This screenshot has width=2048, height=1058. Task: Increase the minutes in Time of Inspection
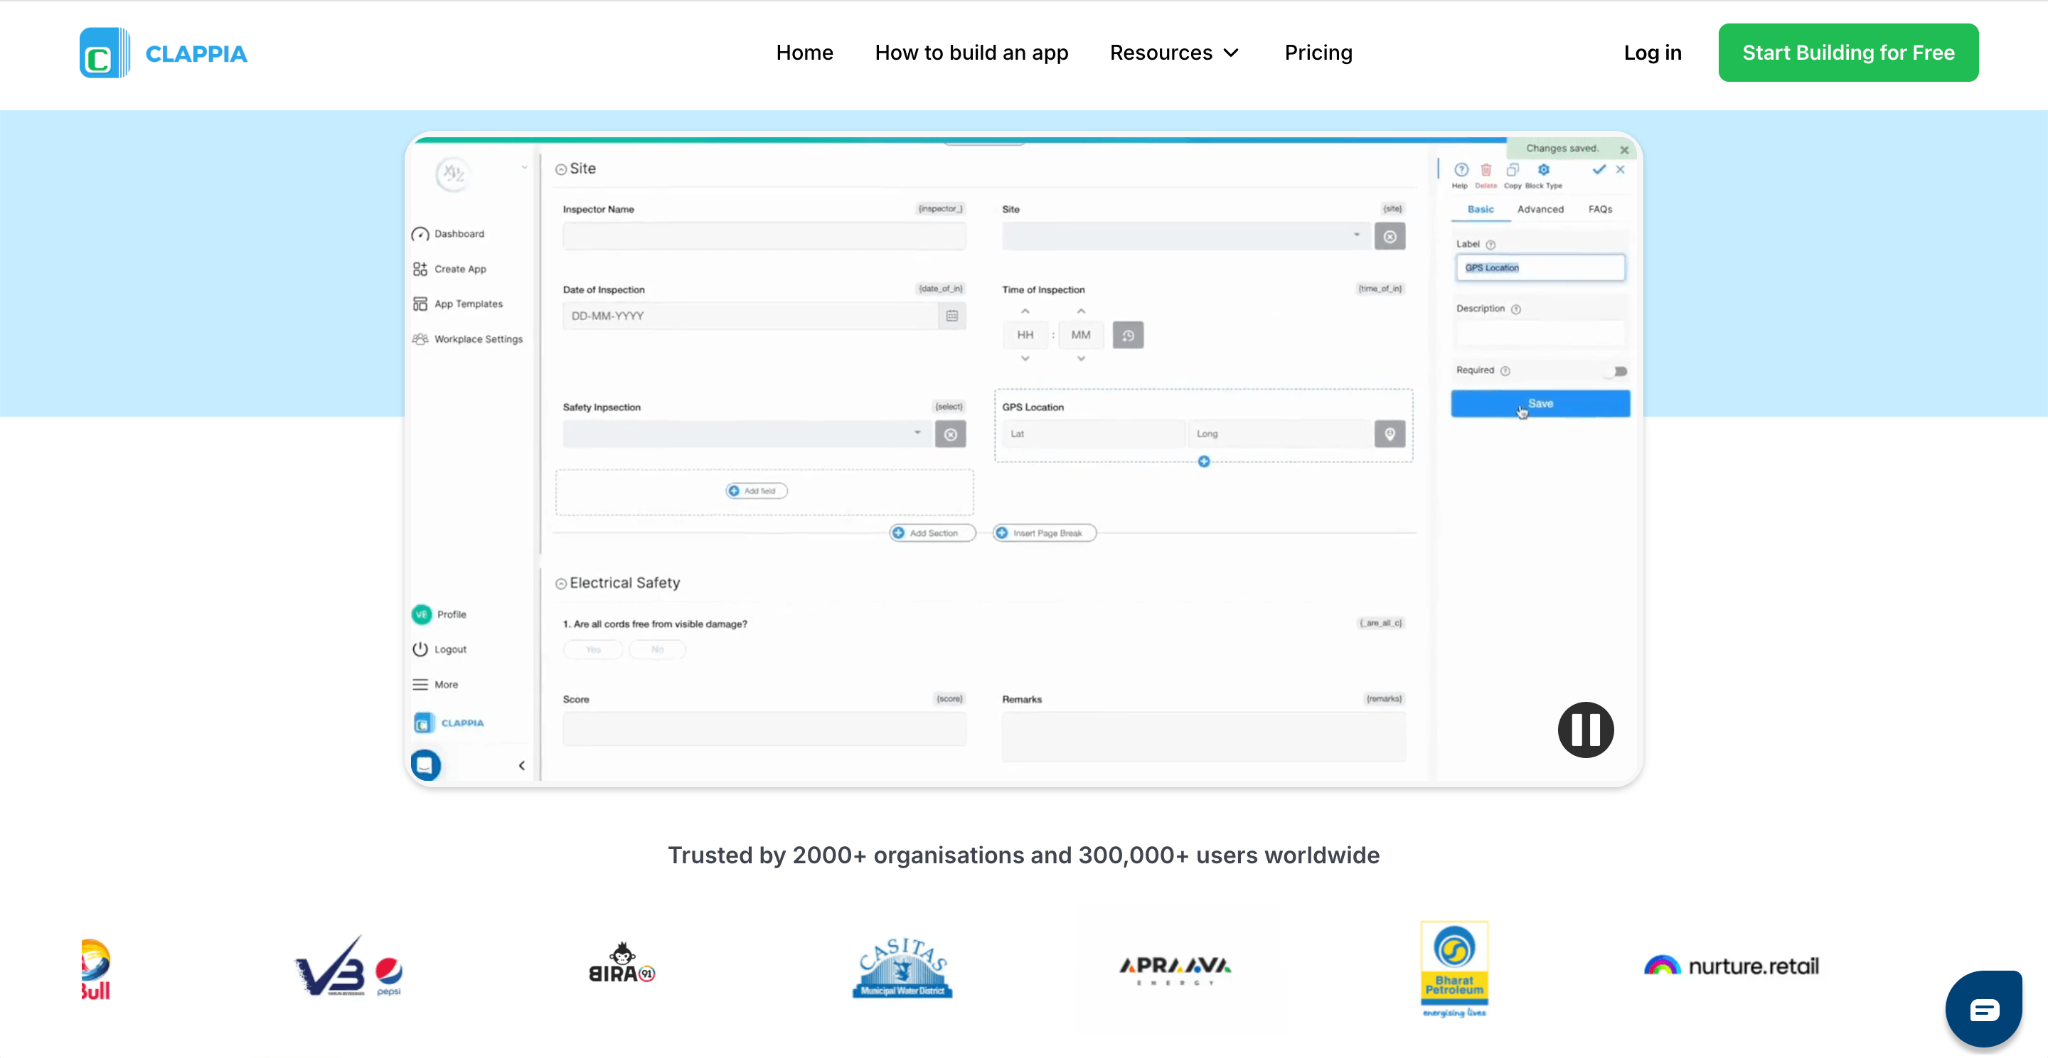(1081, 312)
